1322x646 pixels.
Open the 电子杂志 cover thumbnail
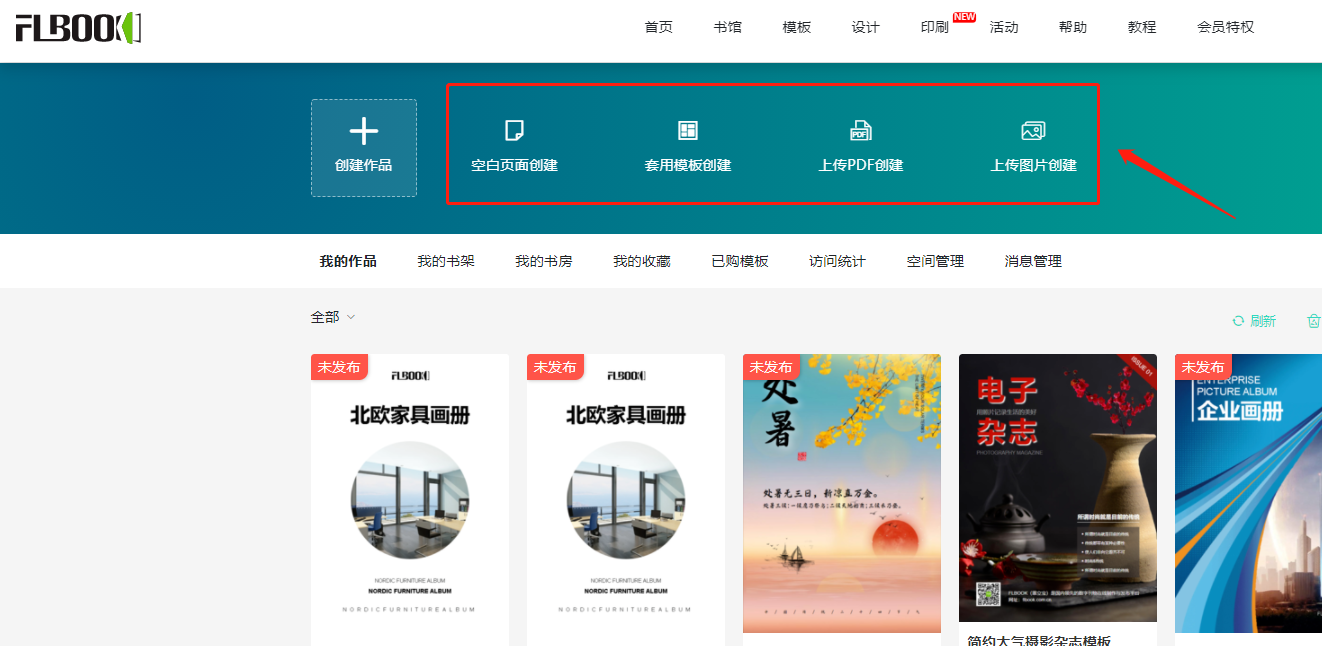[x=1058, y=488]
